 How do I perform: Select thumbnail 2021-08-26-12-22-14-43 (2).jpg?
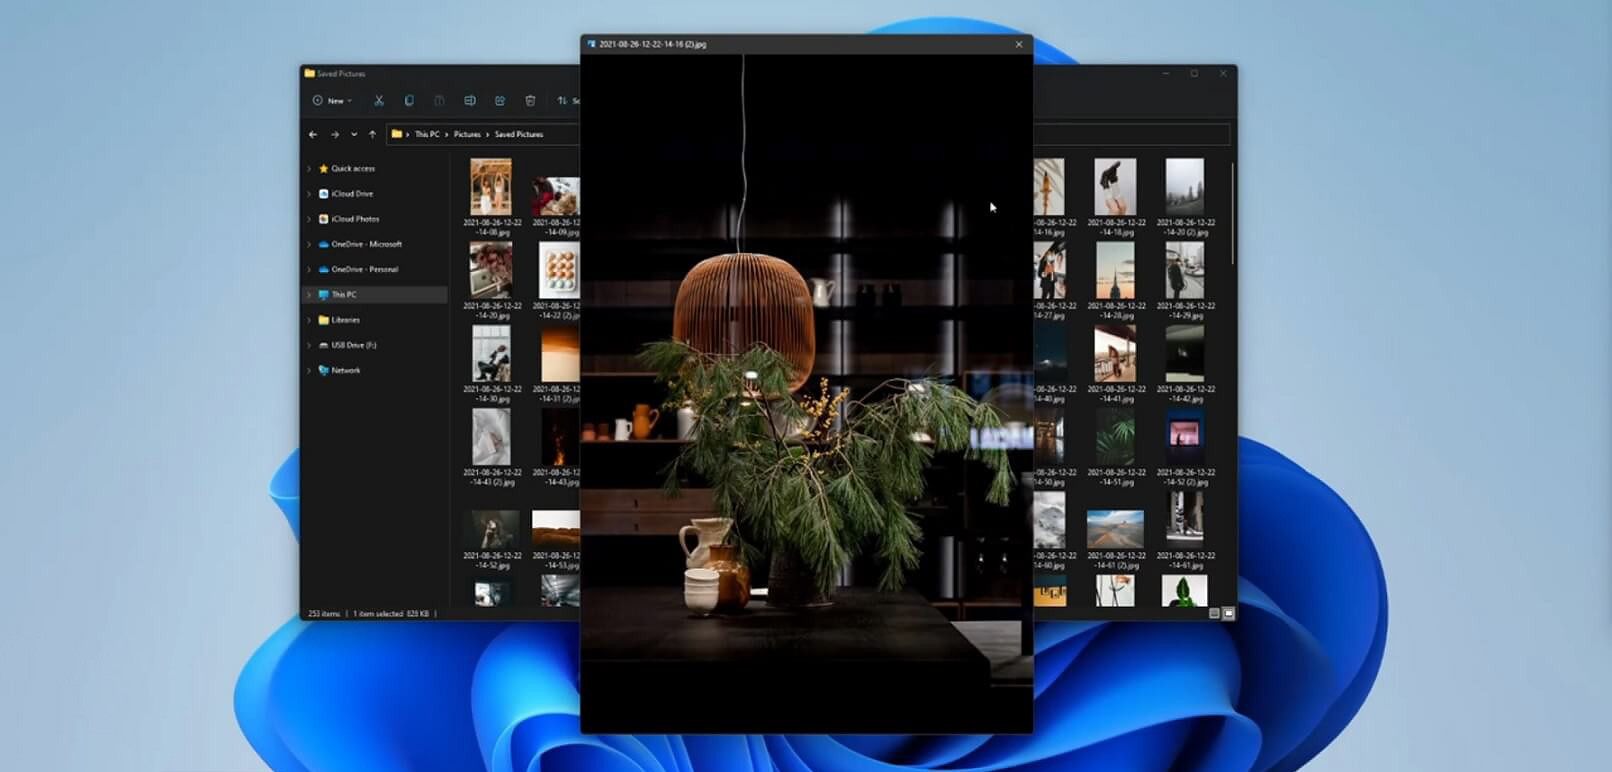491,436
